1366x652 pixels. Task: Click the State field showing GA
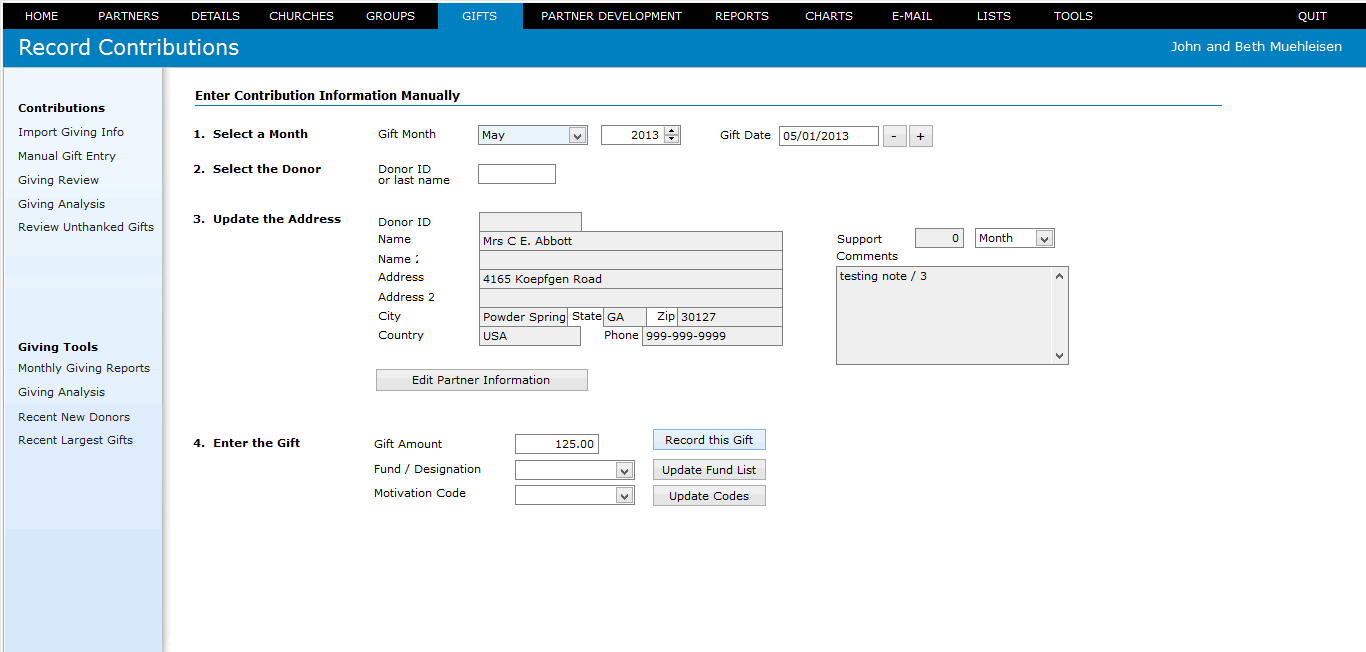pyautogui.click(x=625, y=317)
